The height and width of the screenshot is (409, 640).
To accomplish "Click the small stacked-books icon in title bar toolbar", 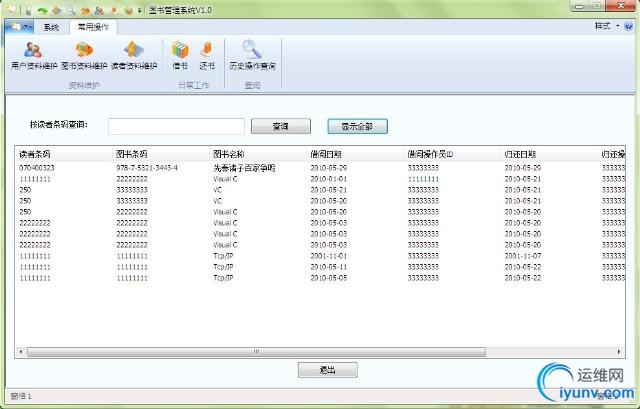I will coord(128,10).
